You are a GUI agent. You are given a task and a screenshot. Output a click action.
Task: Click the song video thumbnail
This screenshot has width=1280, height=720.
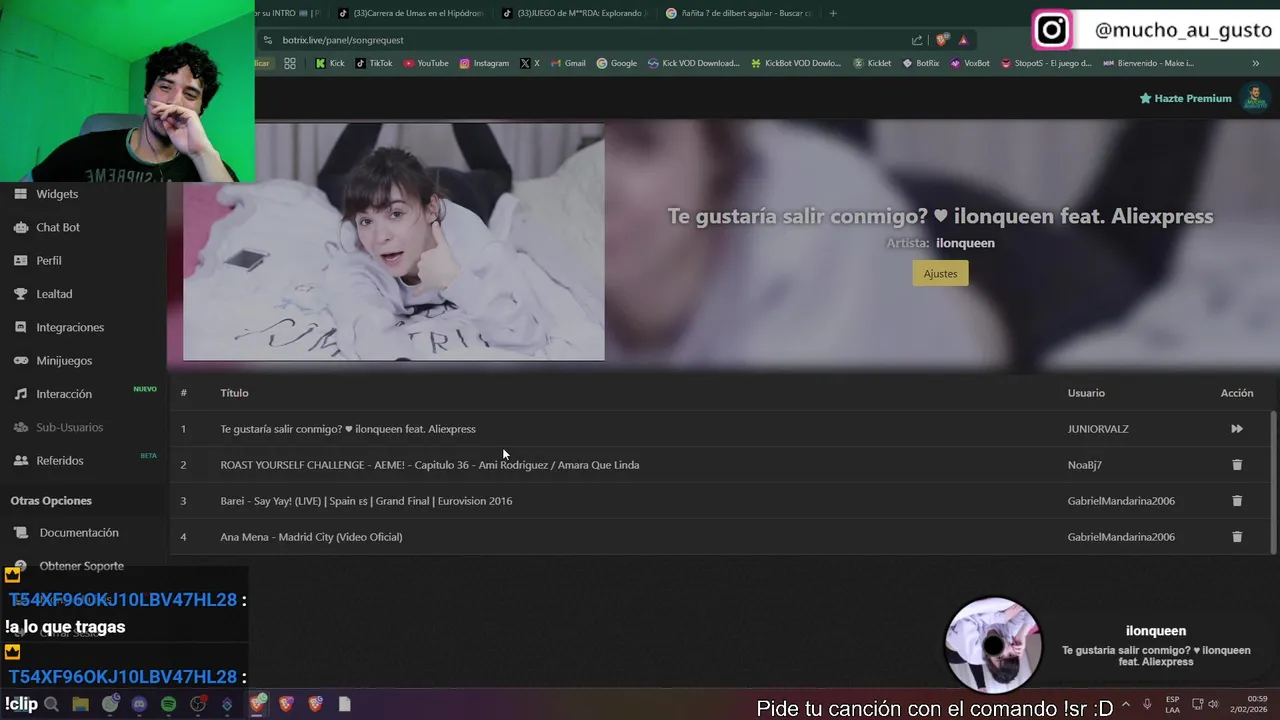(x=394, y=241)
